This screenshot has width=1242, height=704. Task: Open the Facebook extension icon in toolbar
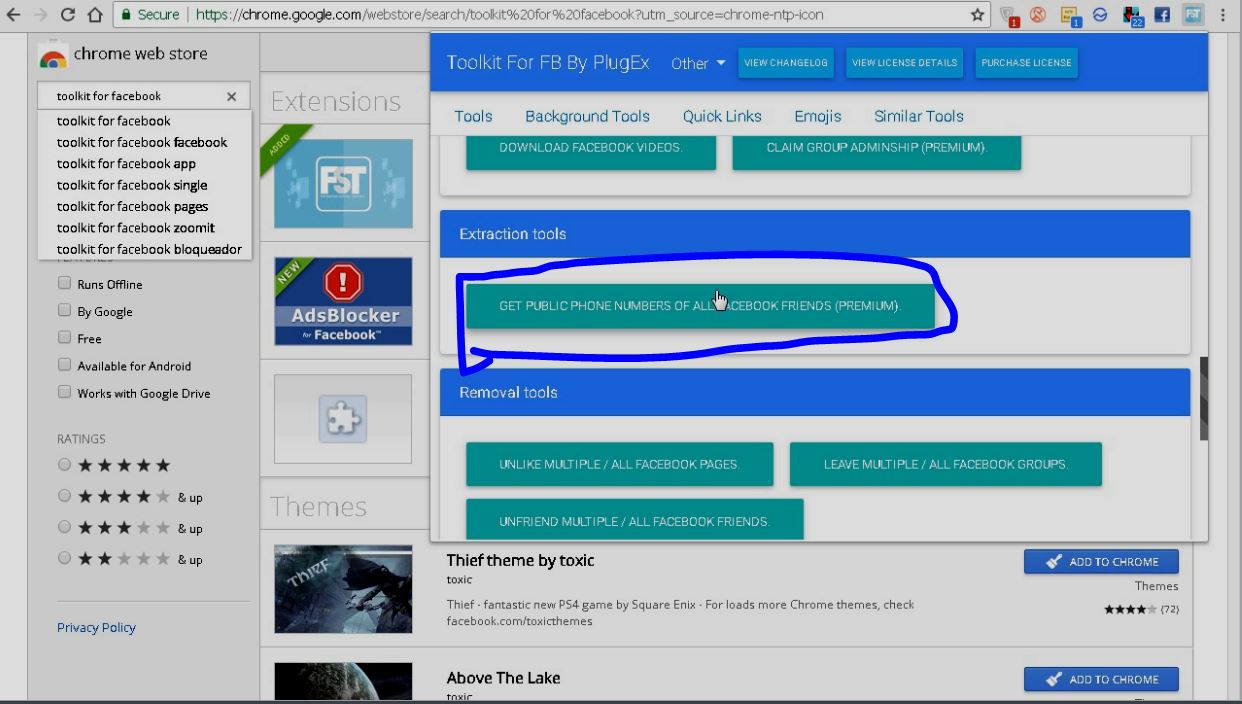pos(1162,15)
